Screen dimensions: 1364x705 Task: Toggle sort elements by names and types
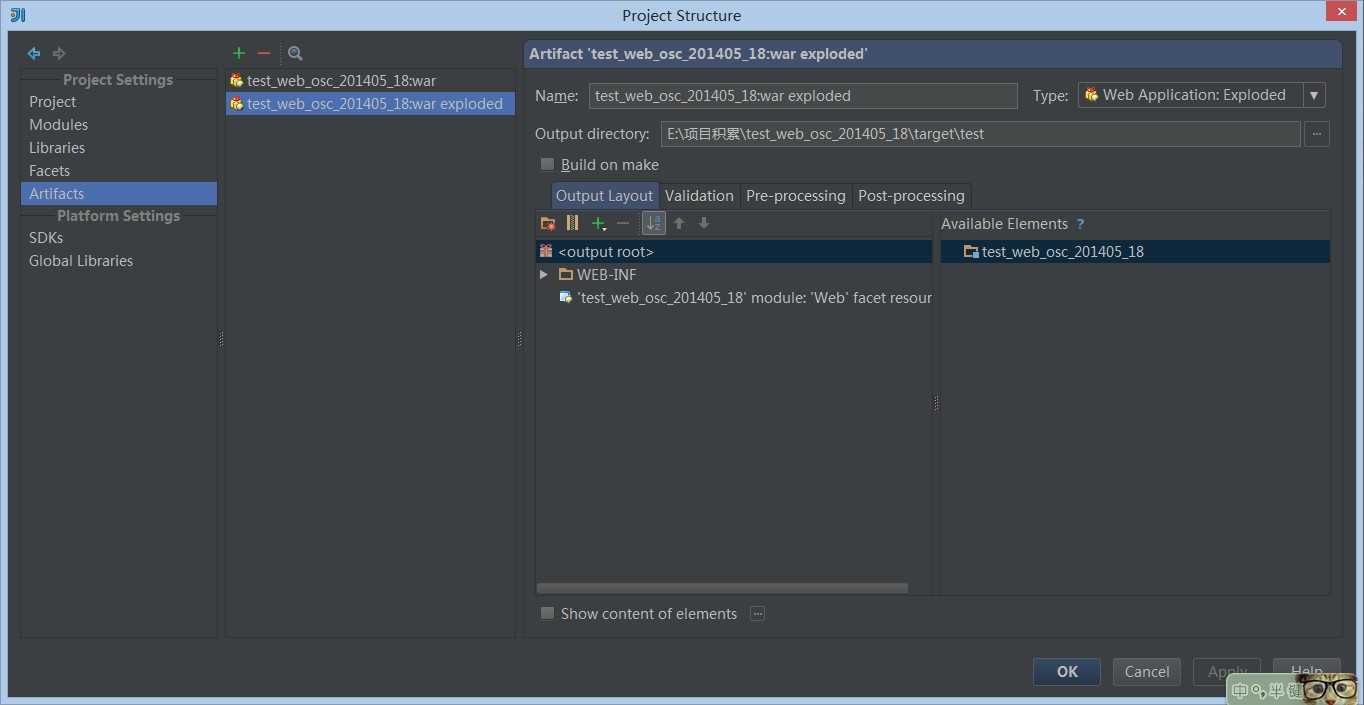coord(653,223)
